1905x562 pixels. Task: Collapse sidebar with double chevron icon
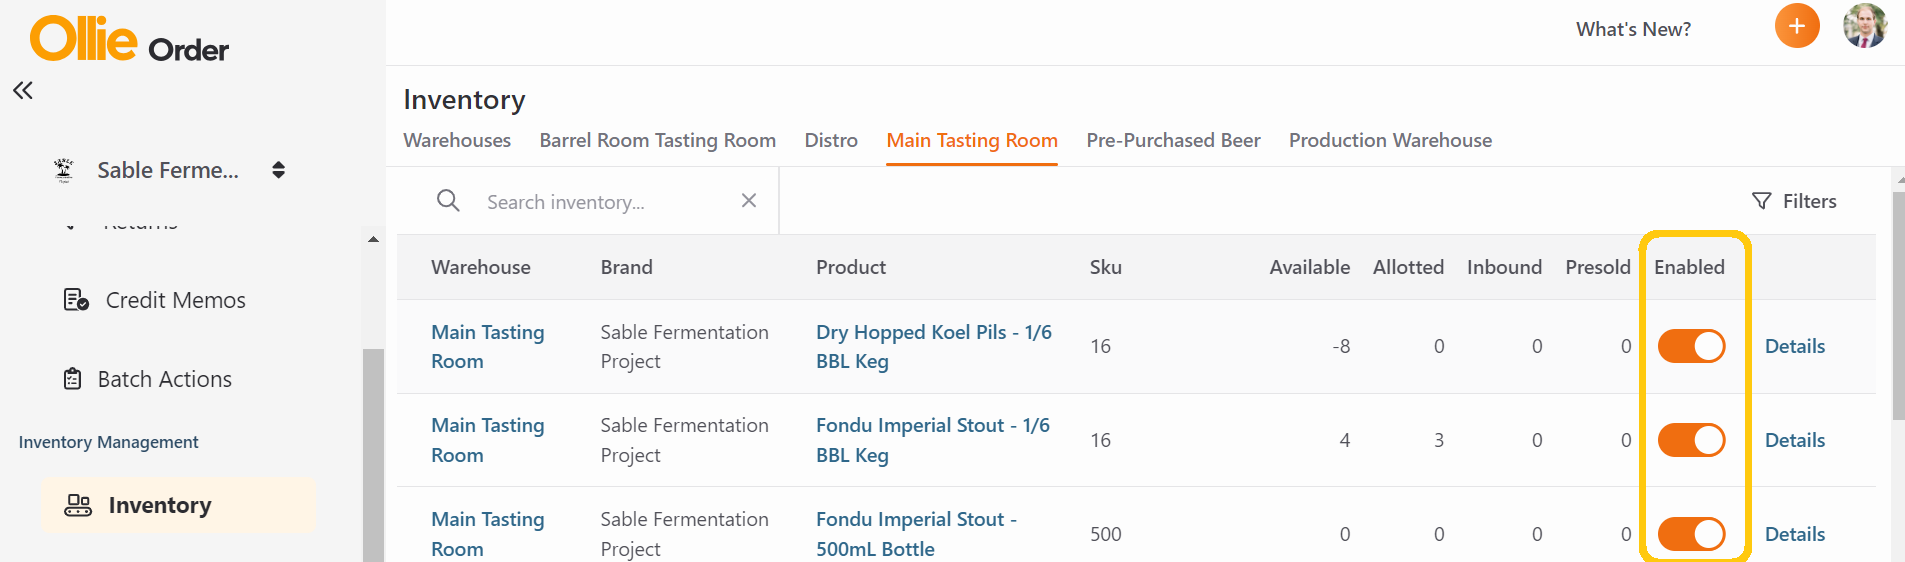tap(23, 91)
